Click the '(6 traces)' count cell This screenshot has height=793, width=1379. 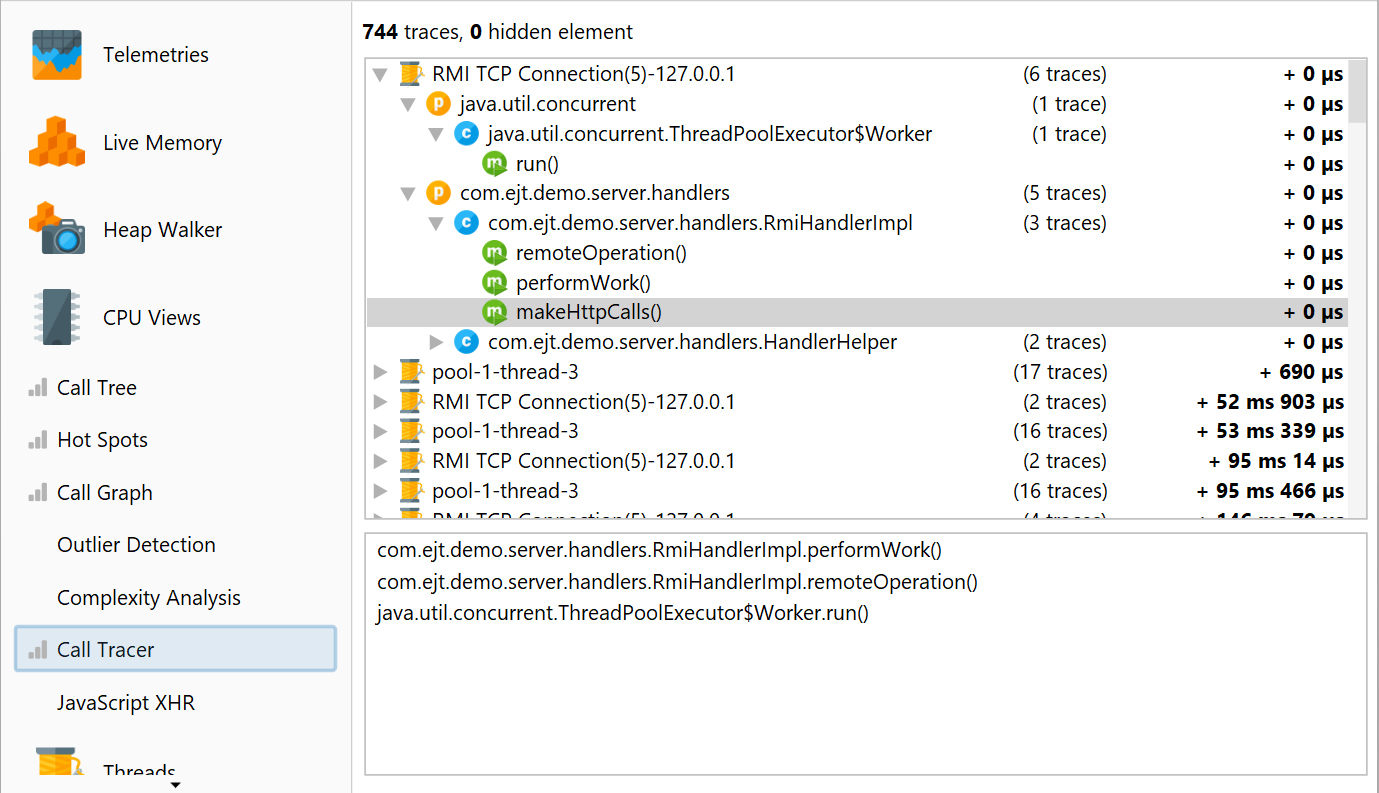(x=1064, y=74)
